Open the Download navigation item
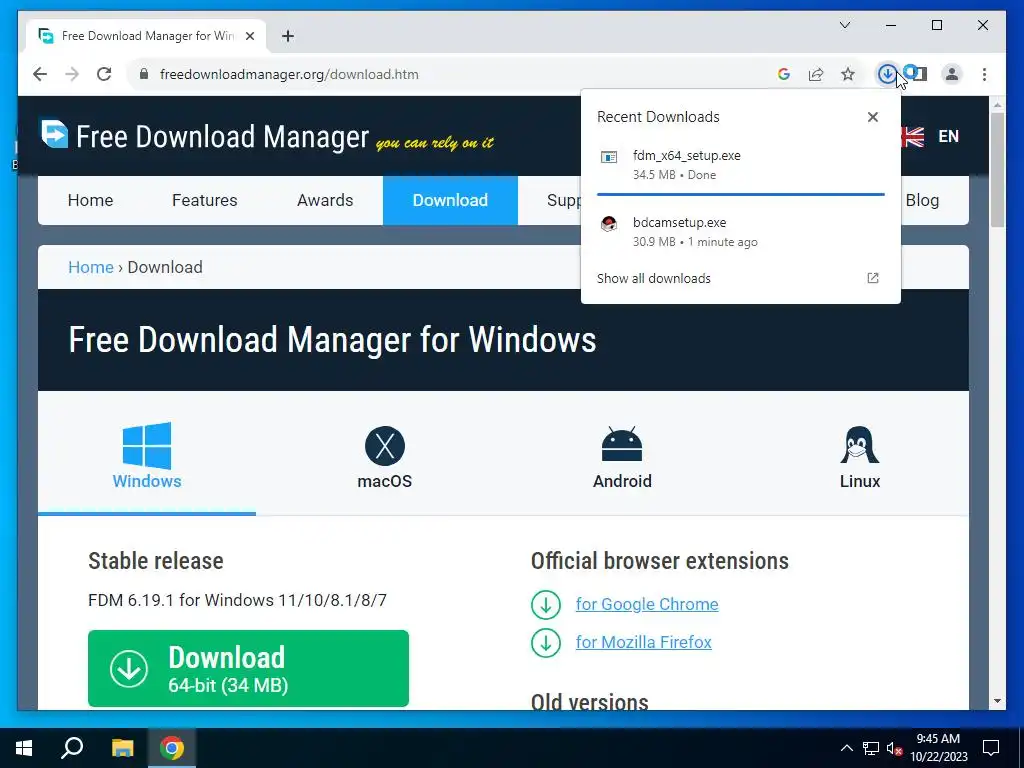The width and height of the screenshot is (1024, 768). click(450, 200)
